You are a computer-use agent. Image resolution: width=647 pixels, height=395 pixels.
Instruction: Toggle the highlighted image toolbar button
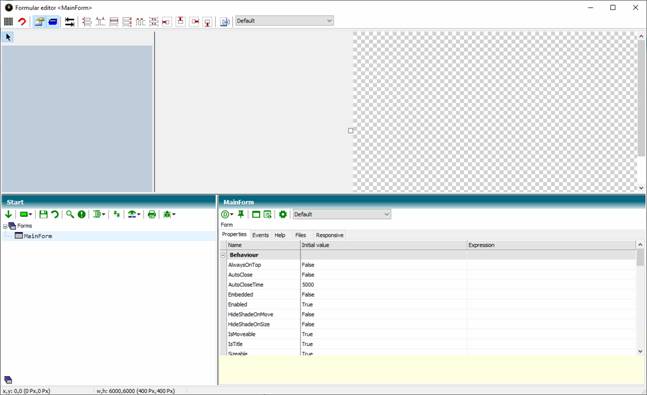click(x=40, y=21)
